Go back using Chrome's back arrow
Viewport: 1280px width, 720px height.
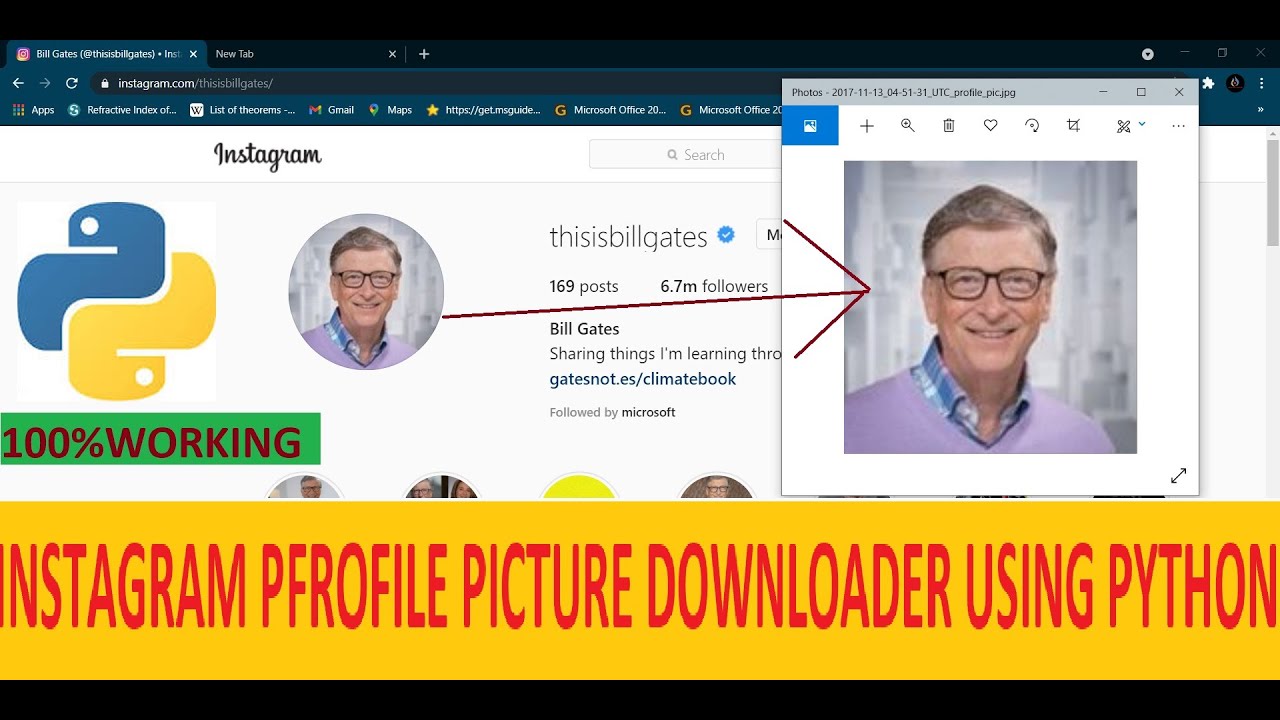click(x=18, y=83)
